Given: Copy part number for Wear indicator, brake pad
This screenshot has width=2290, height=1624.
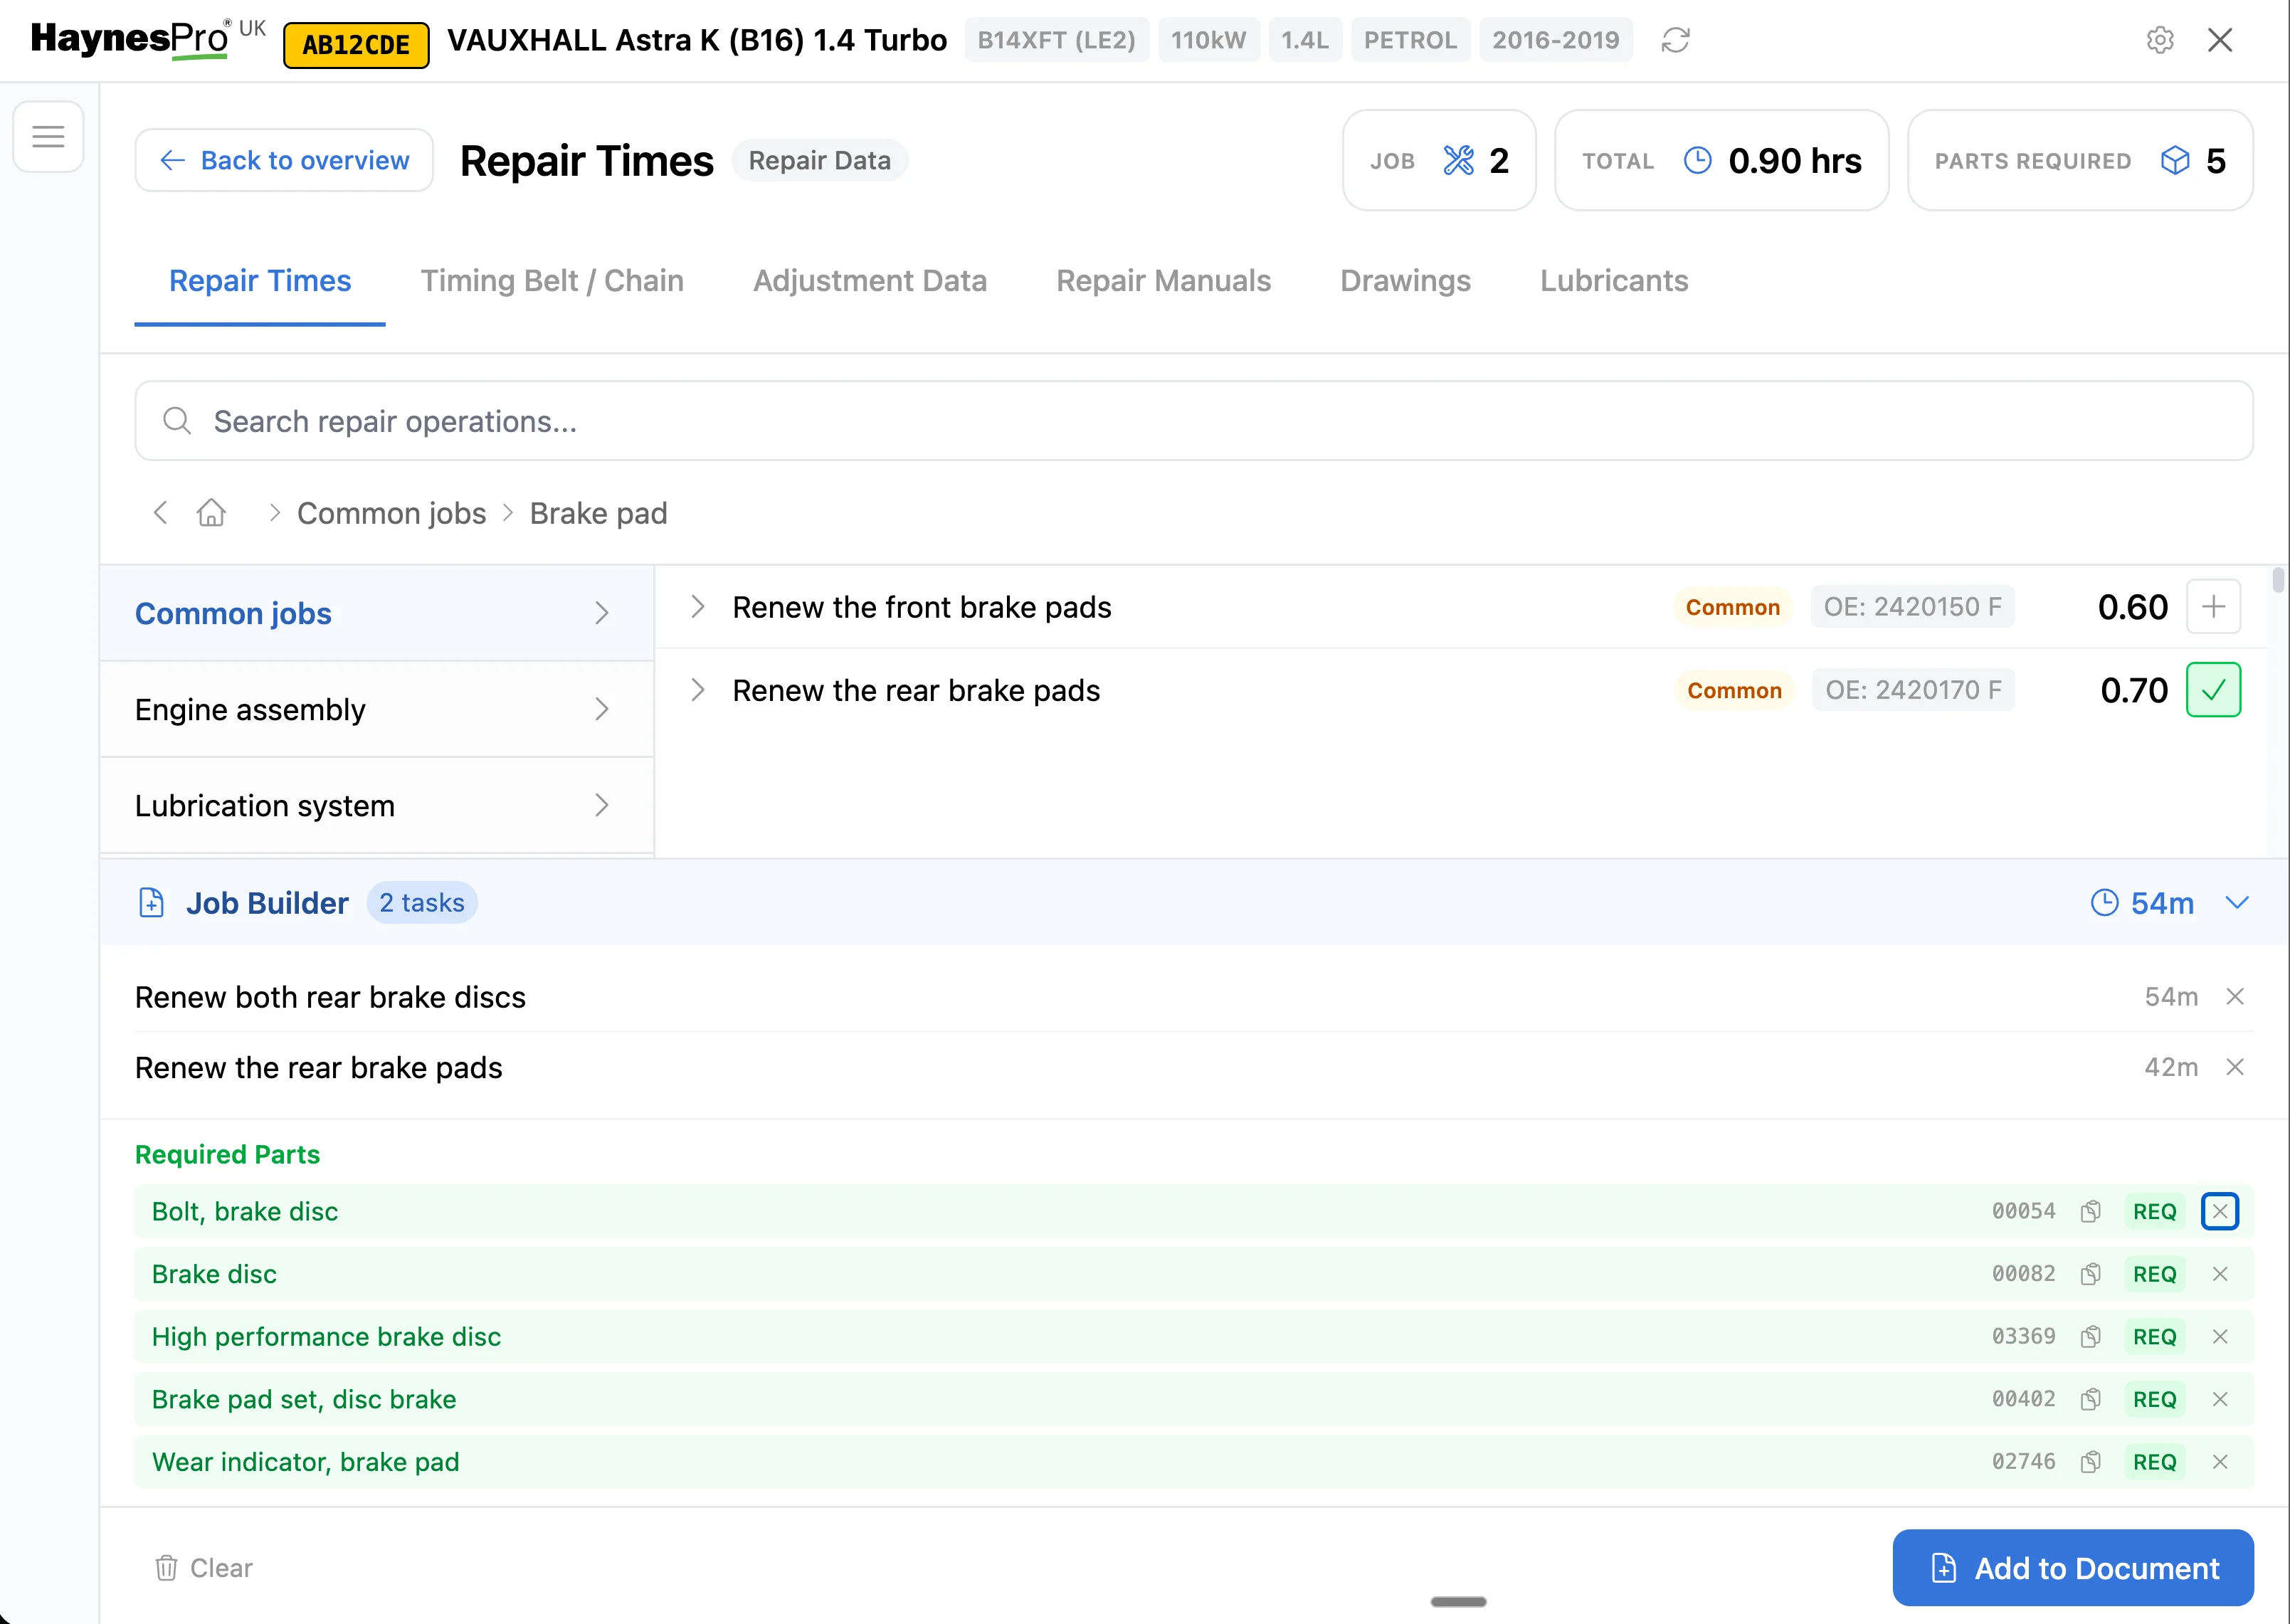Looking at the screenshot, I should [x=2091, y=1461].
